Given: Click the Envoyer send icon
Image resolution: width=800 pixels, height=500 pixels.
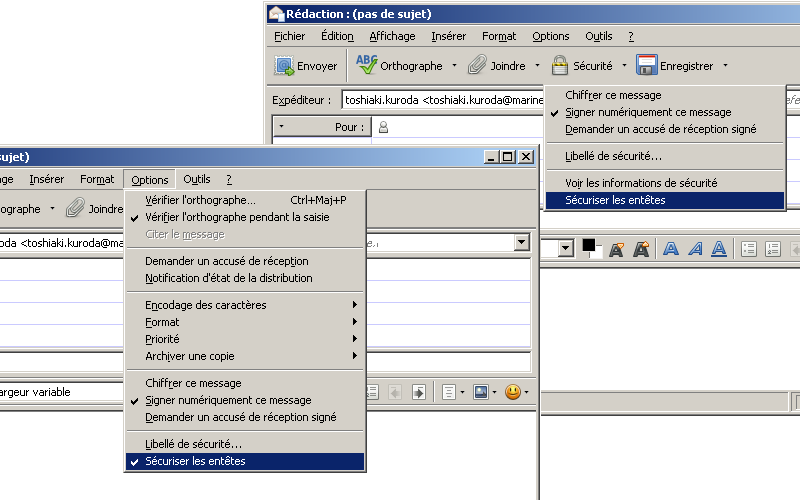Looking at the screenshot, I should tap(285, 66).
